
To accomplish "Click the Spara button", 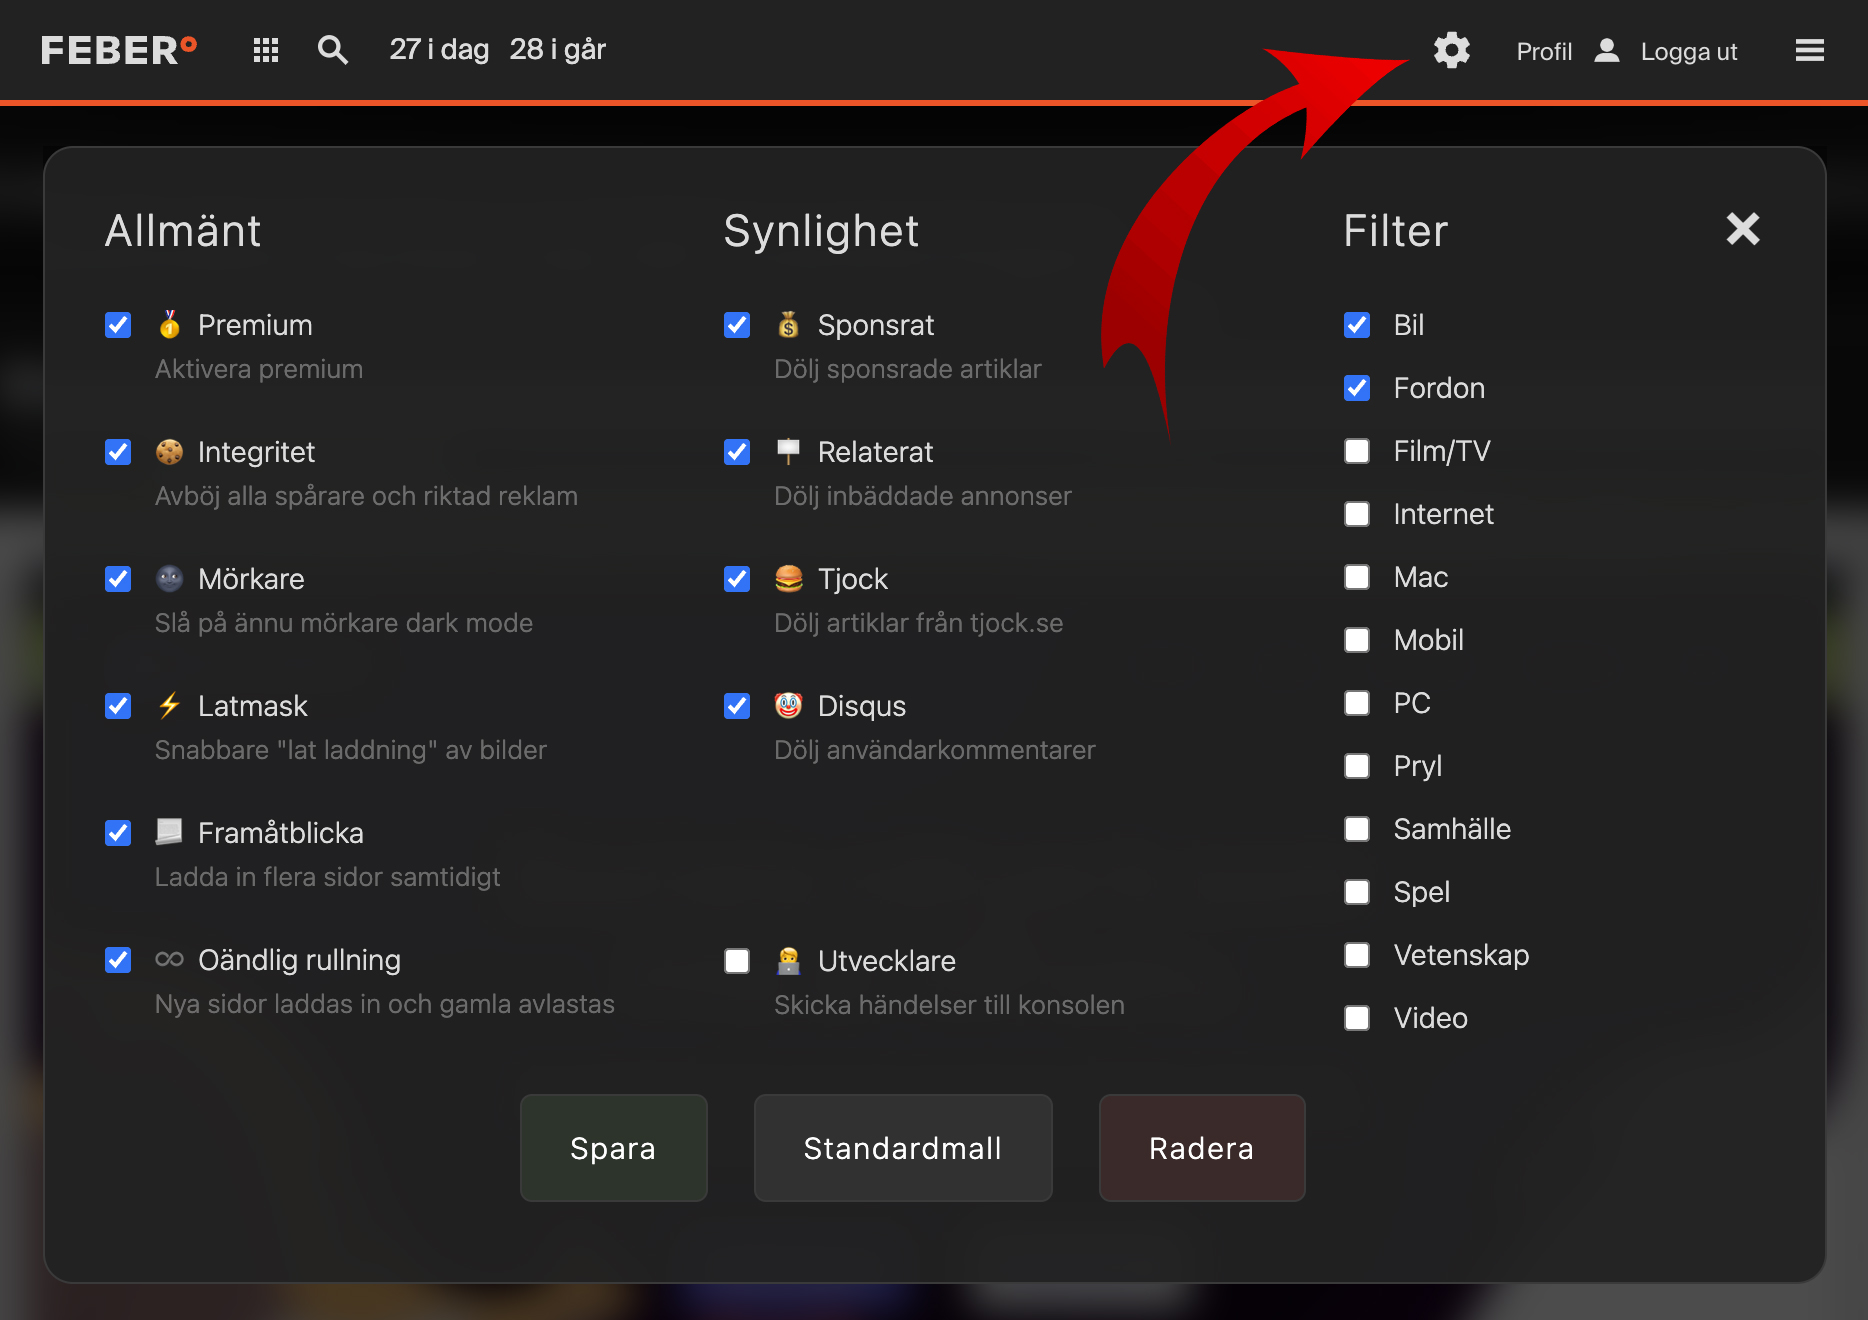I will pos(613,1148).
